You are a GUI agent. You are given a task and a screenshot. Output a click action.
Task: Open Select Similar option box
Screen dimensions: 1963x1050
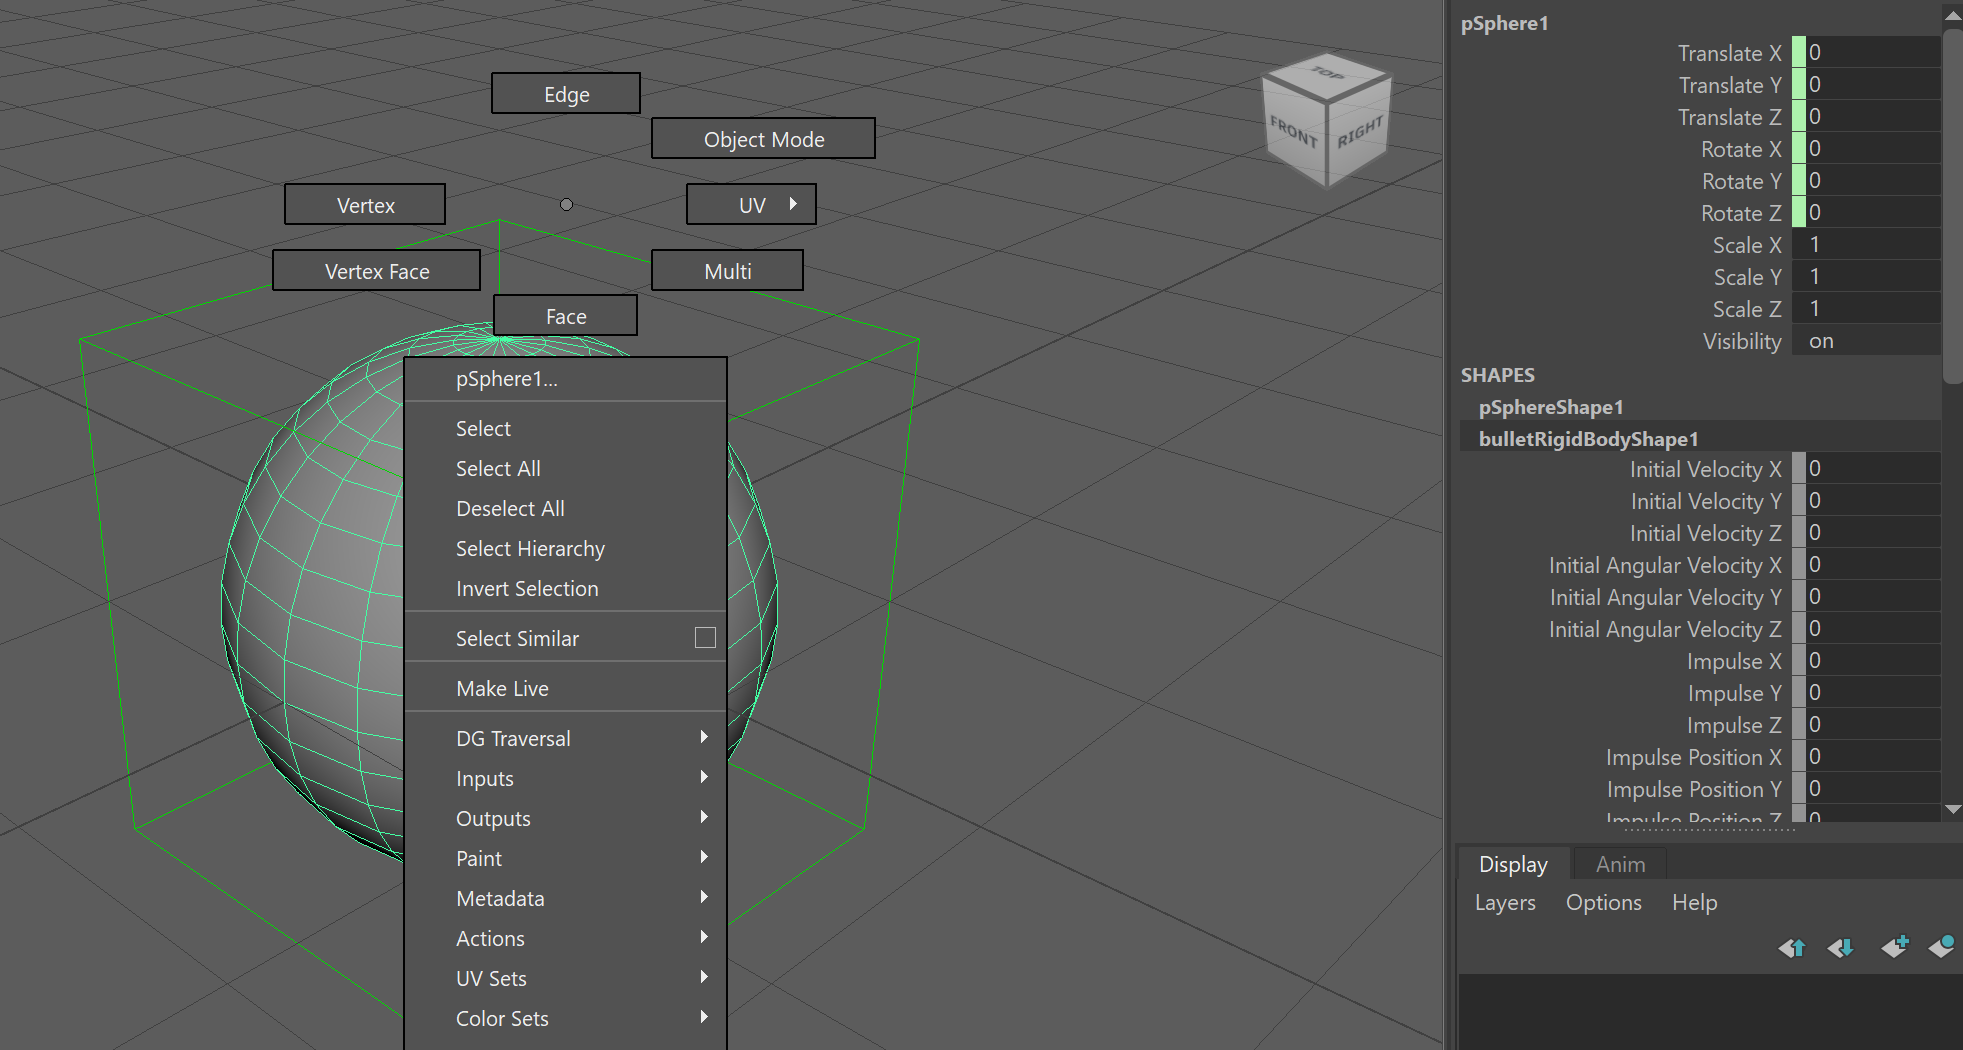click(705, 638)
